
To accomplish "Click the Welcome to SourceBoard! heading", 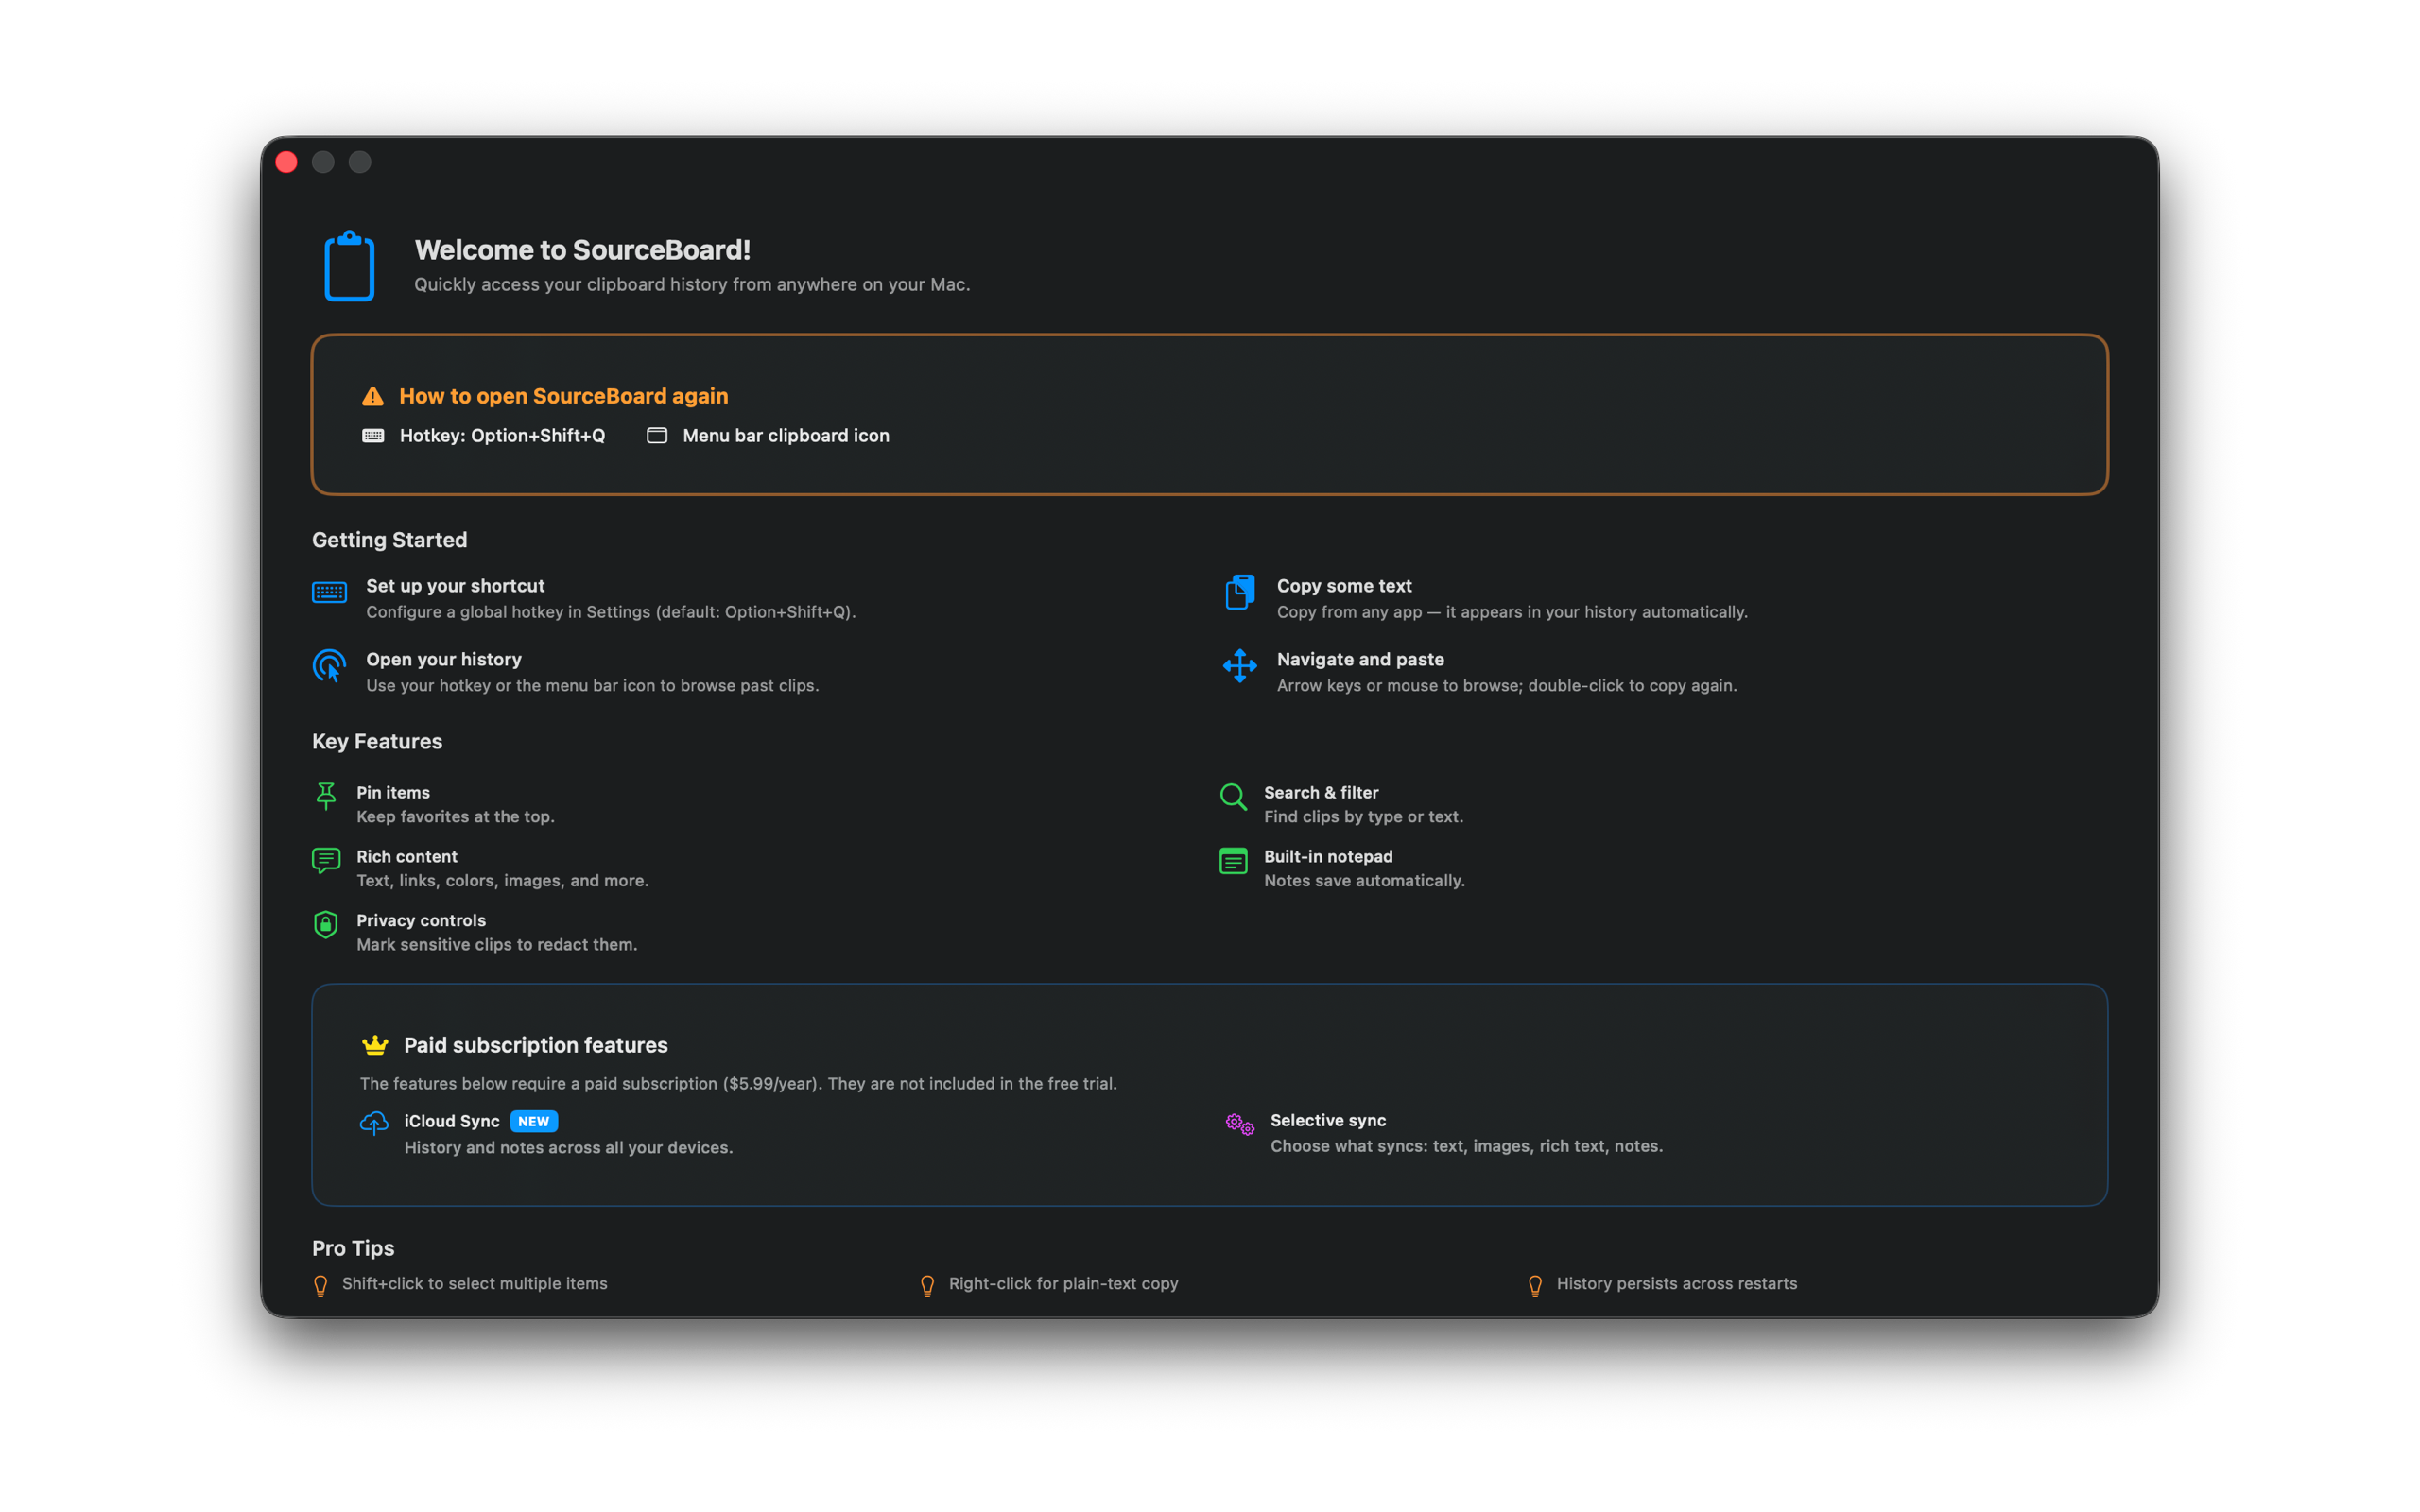I will pyautogui.click(x=583, y=250).
